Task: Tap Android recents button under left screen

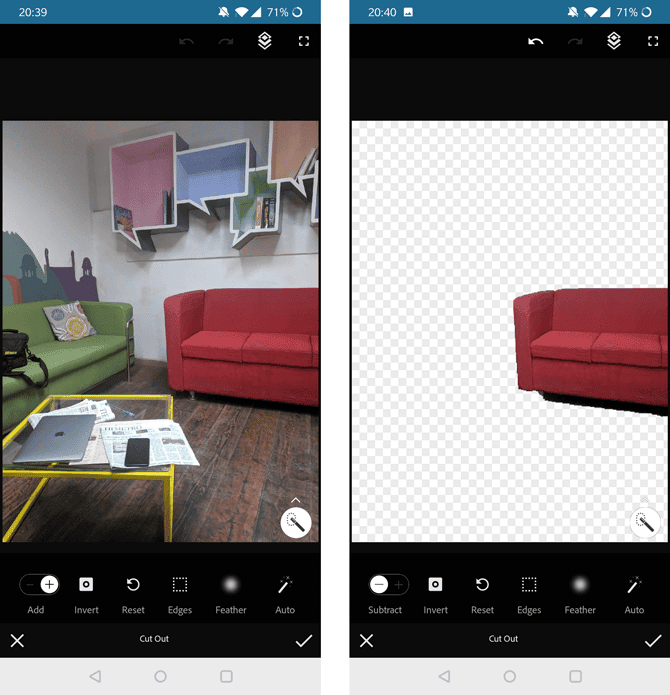Action: tap(226, 676)
